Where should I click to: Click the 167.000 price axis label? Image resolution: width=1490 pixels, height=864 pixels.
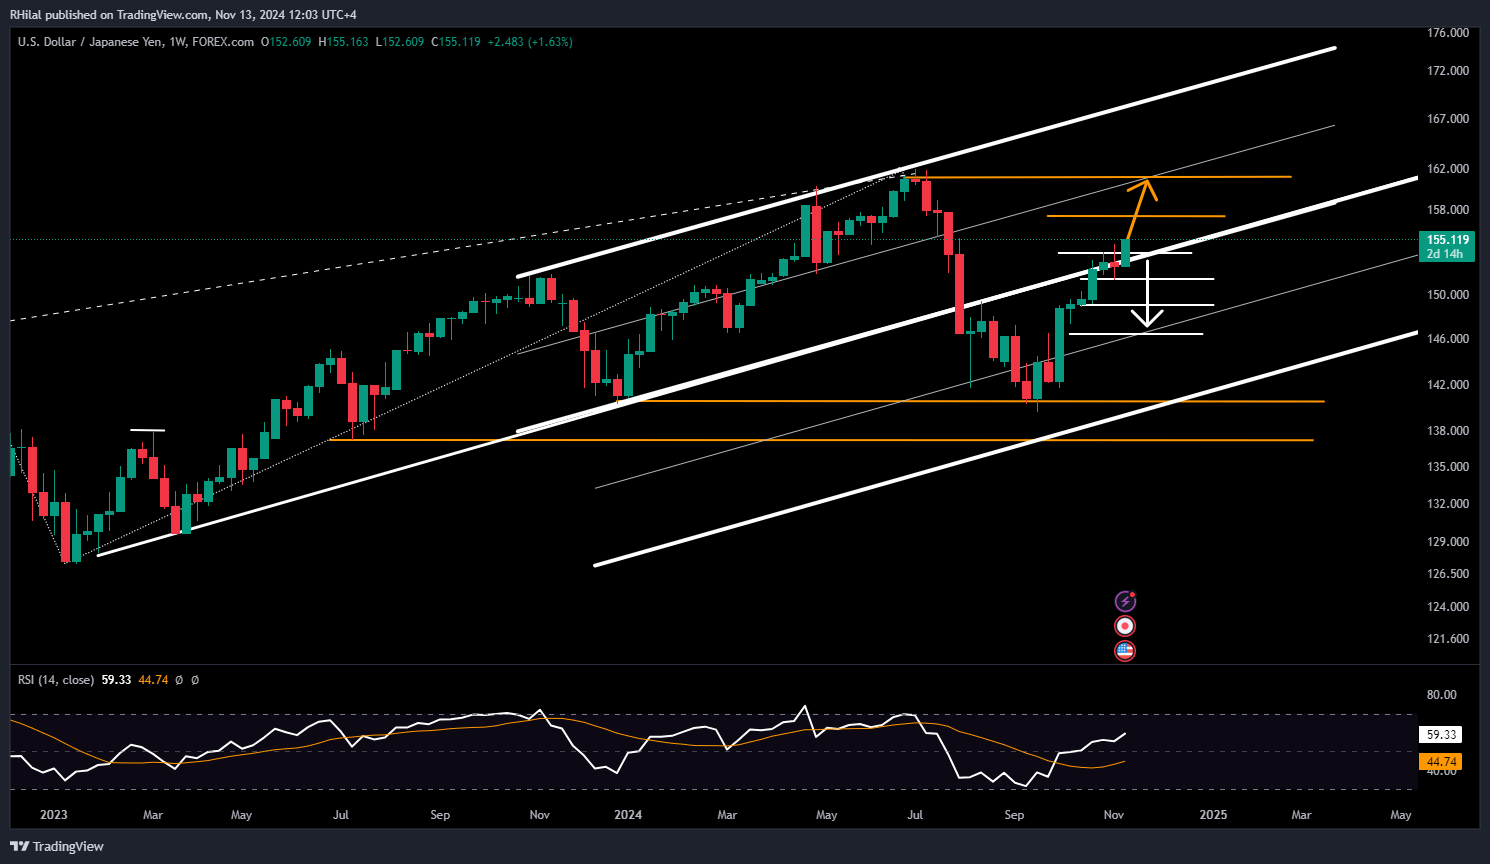pos(1447,119)
